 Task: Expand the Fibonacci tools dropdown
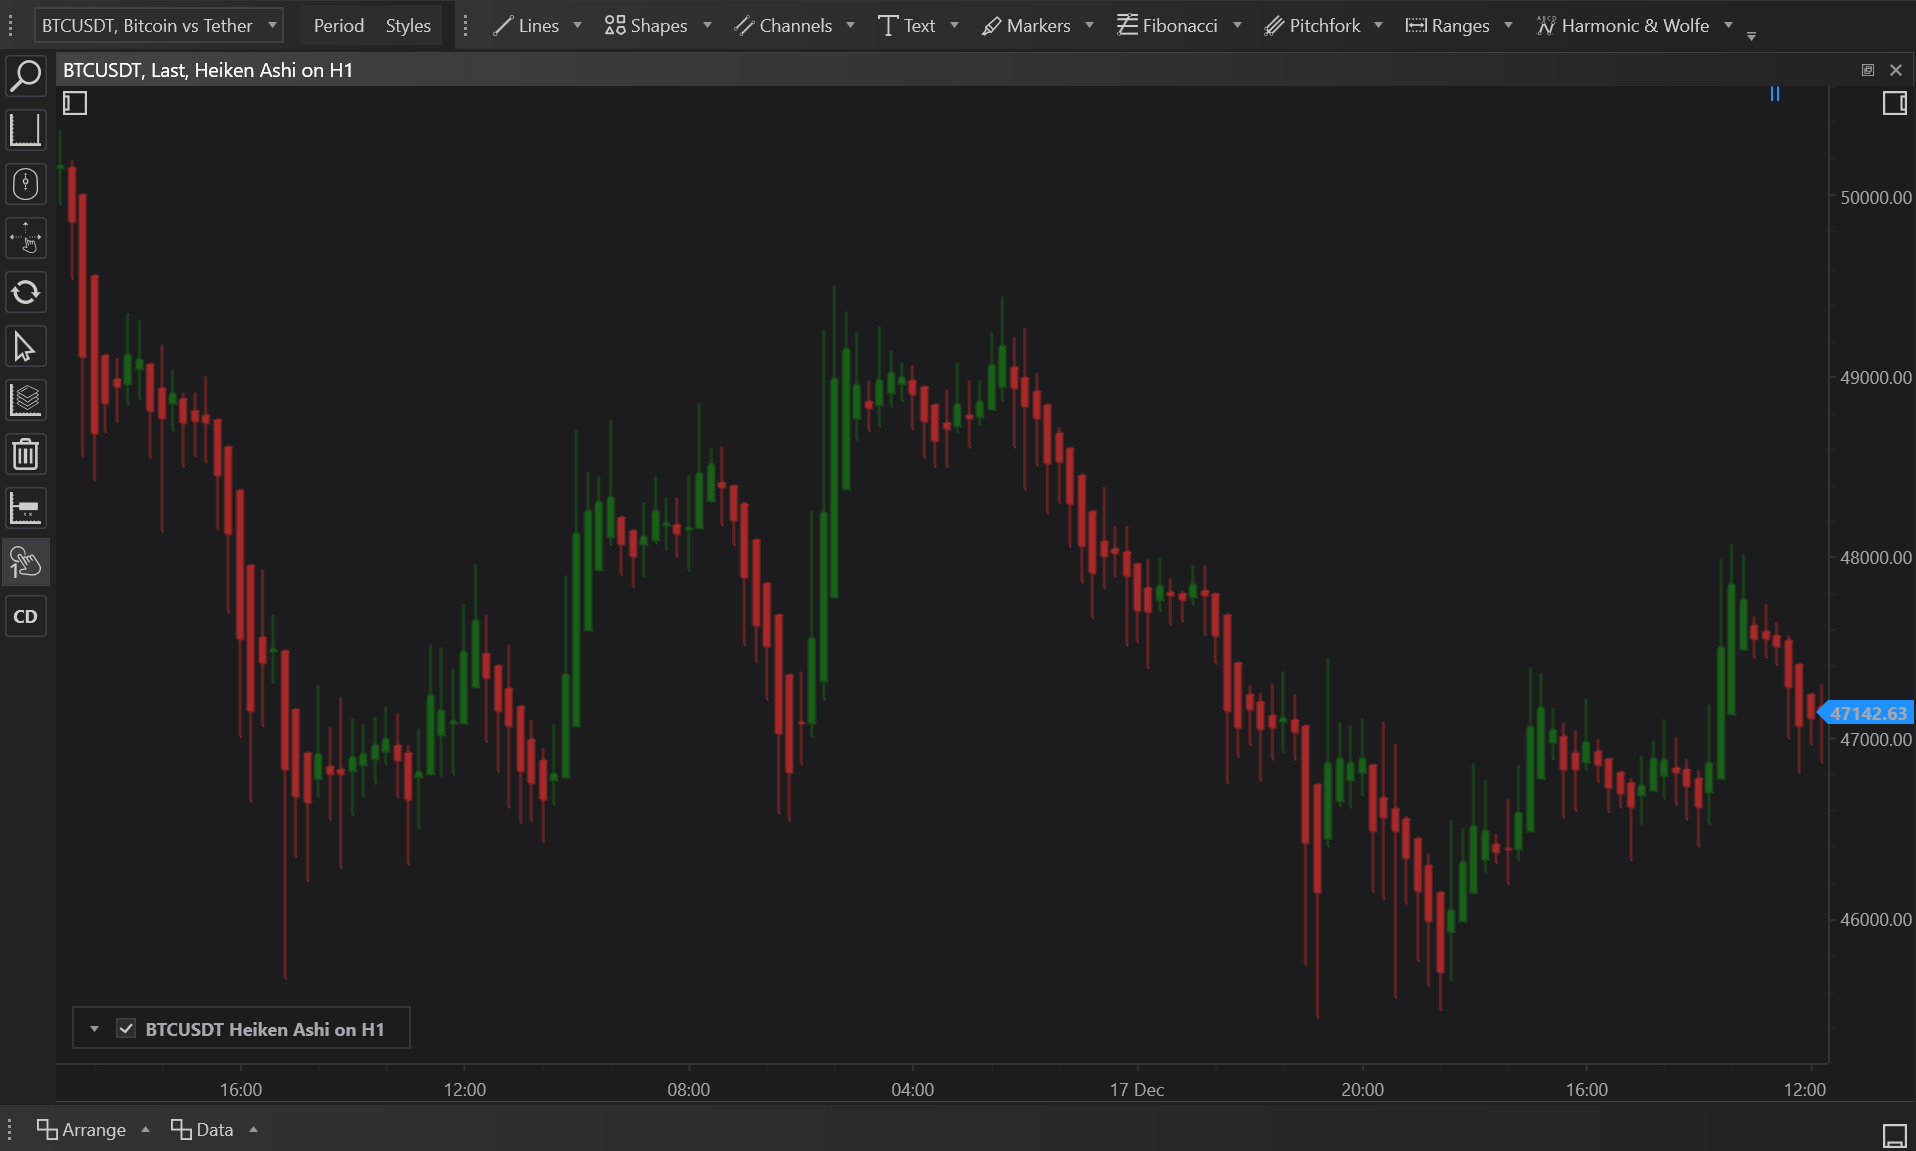(x=1237, y=25)
